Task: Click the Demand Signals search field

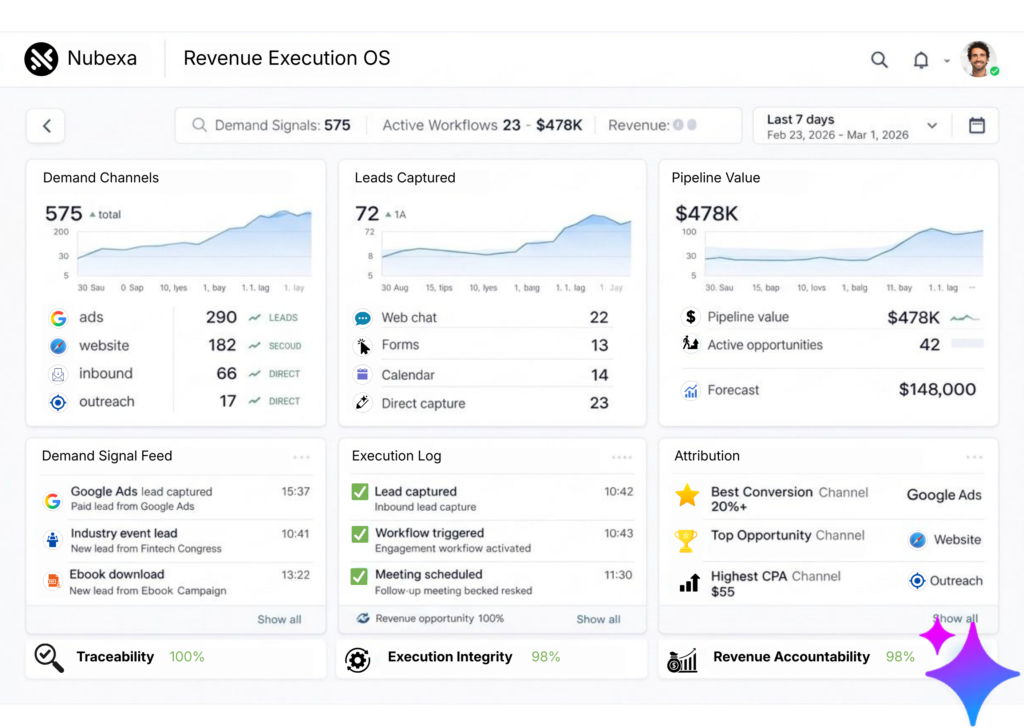Action: [x=270, y=126]
